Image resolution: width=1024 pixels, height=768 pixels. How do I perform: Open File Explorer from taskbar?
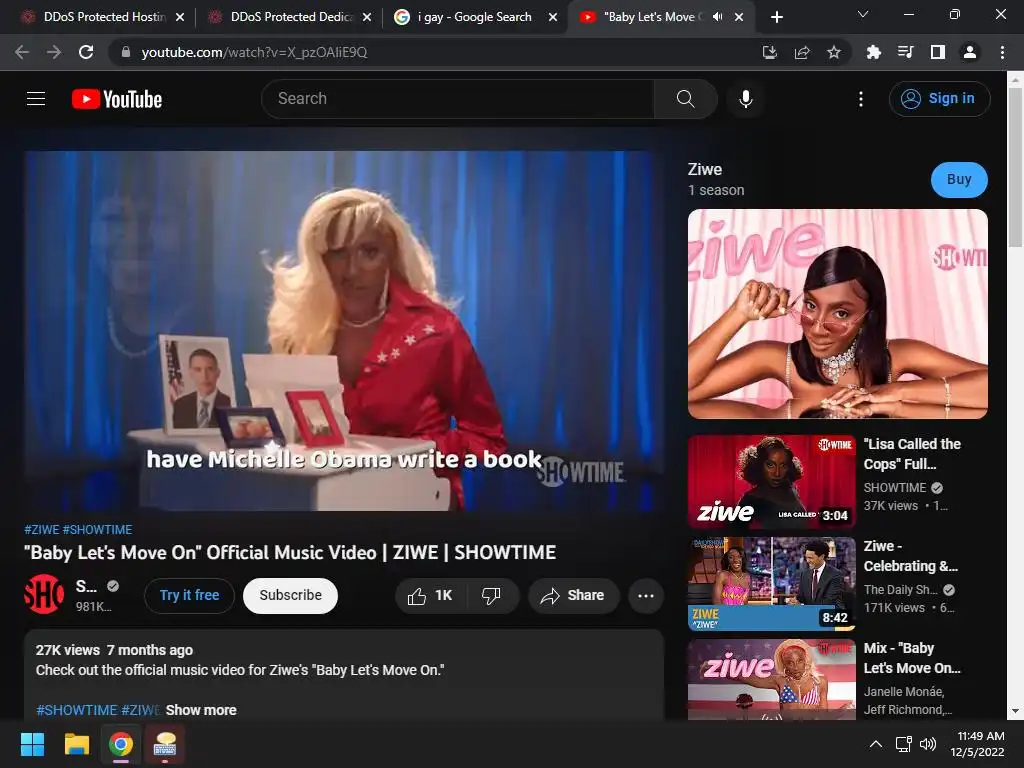click(76, 744)
